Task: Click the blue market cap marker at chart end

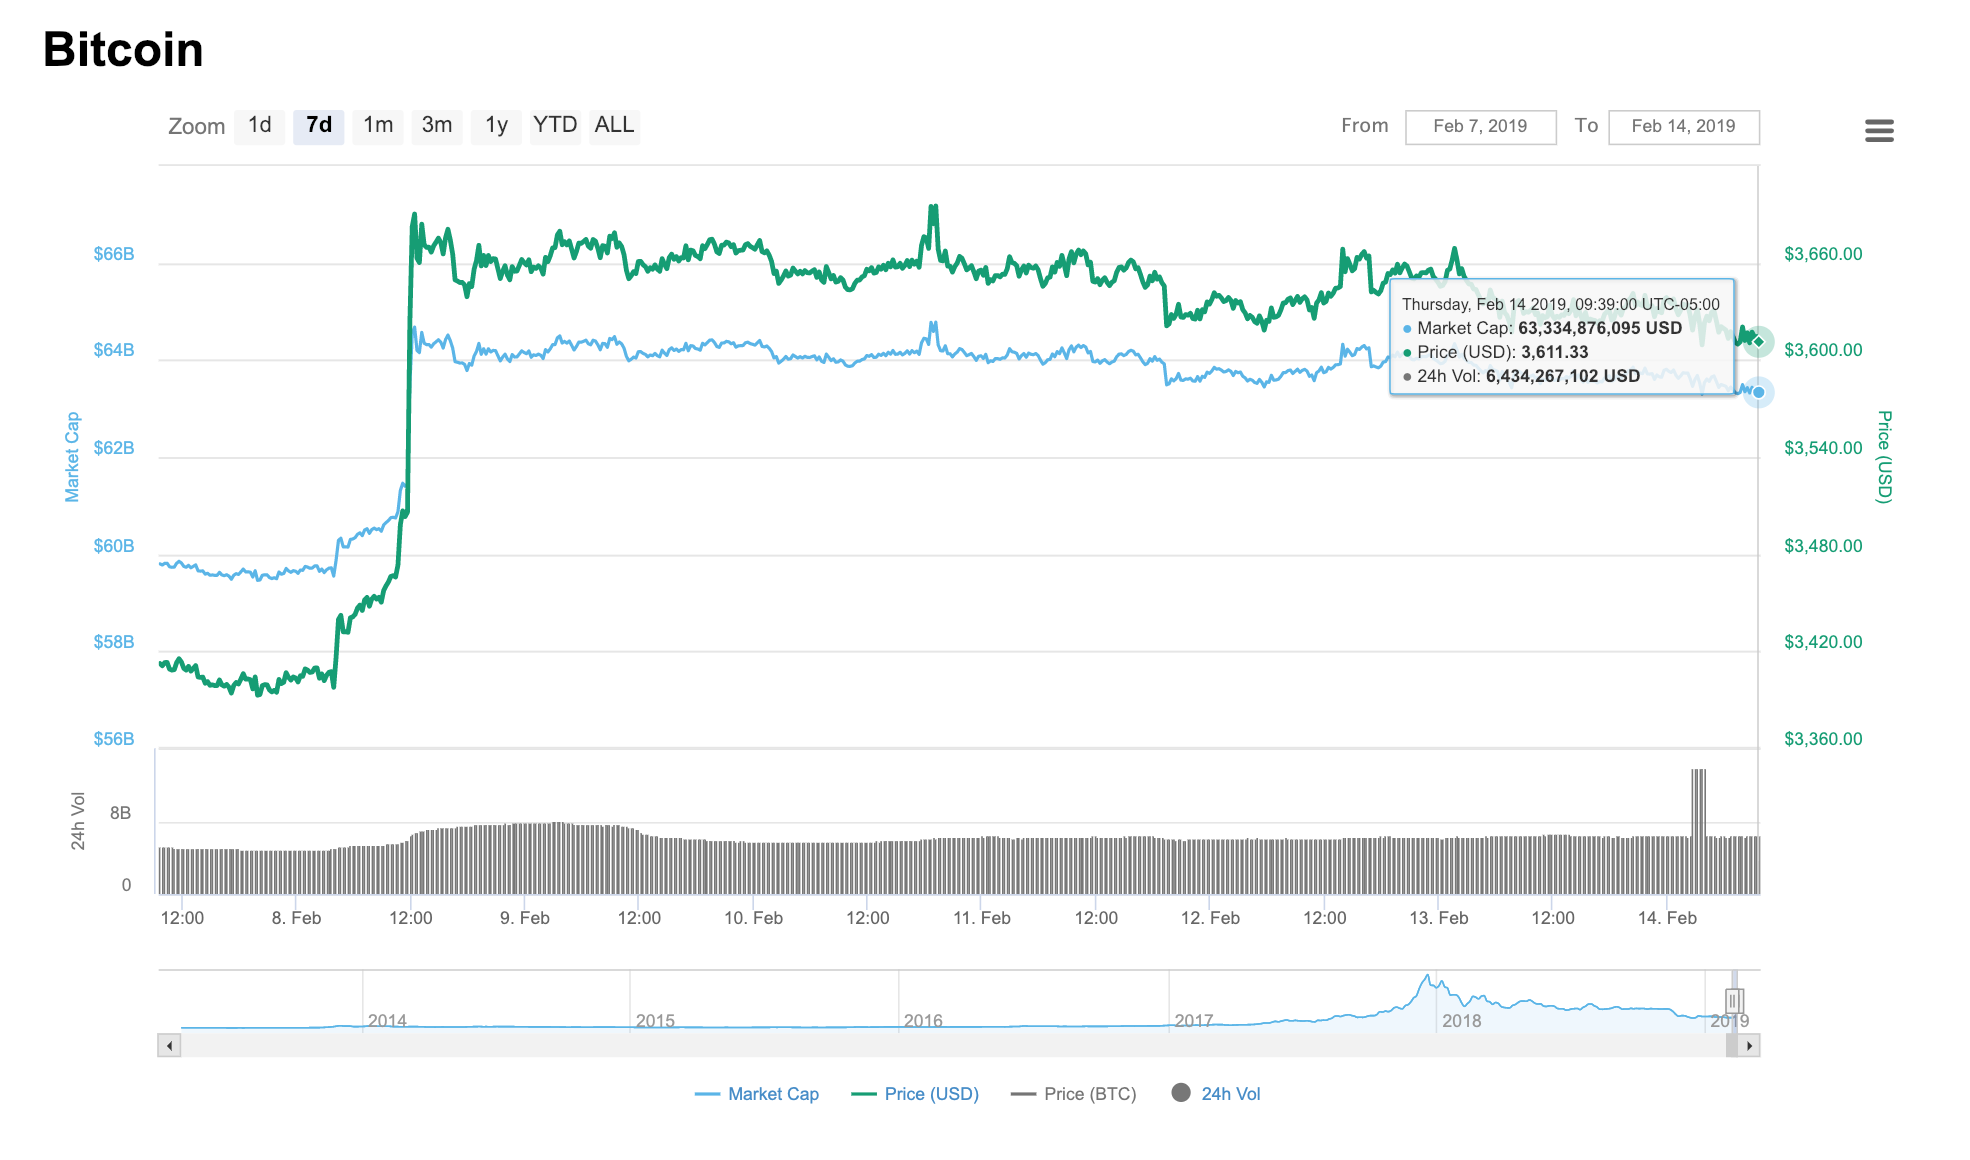Action: (x=1758, y=392)
